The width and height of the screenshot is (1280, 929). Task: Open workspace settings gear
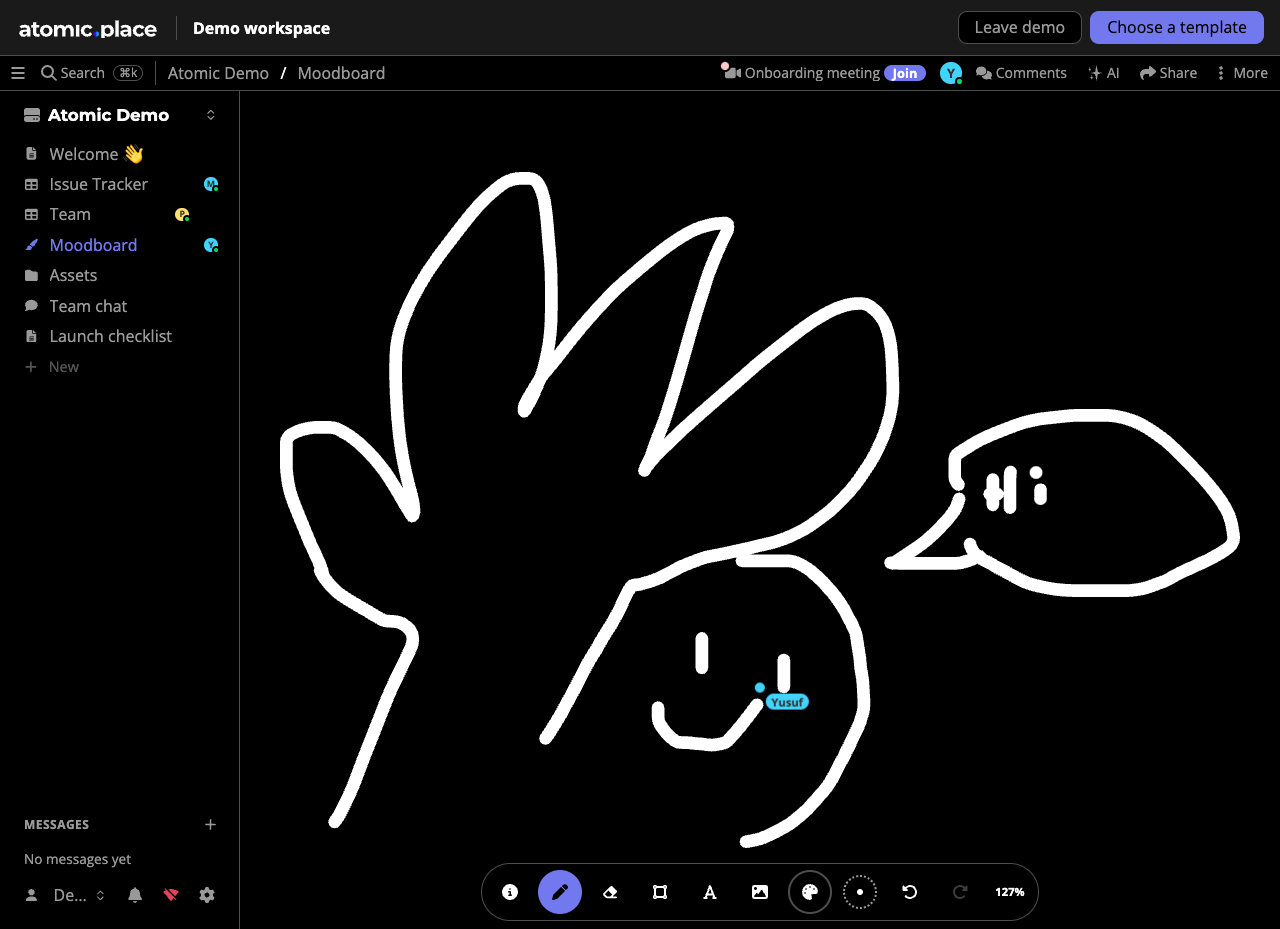click(207, 895)
